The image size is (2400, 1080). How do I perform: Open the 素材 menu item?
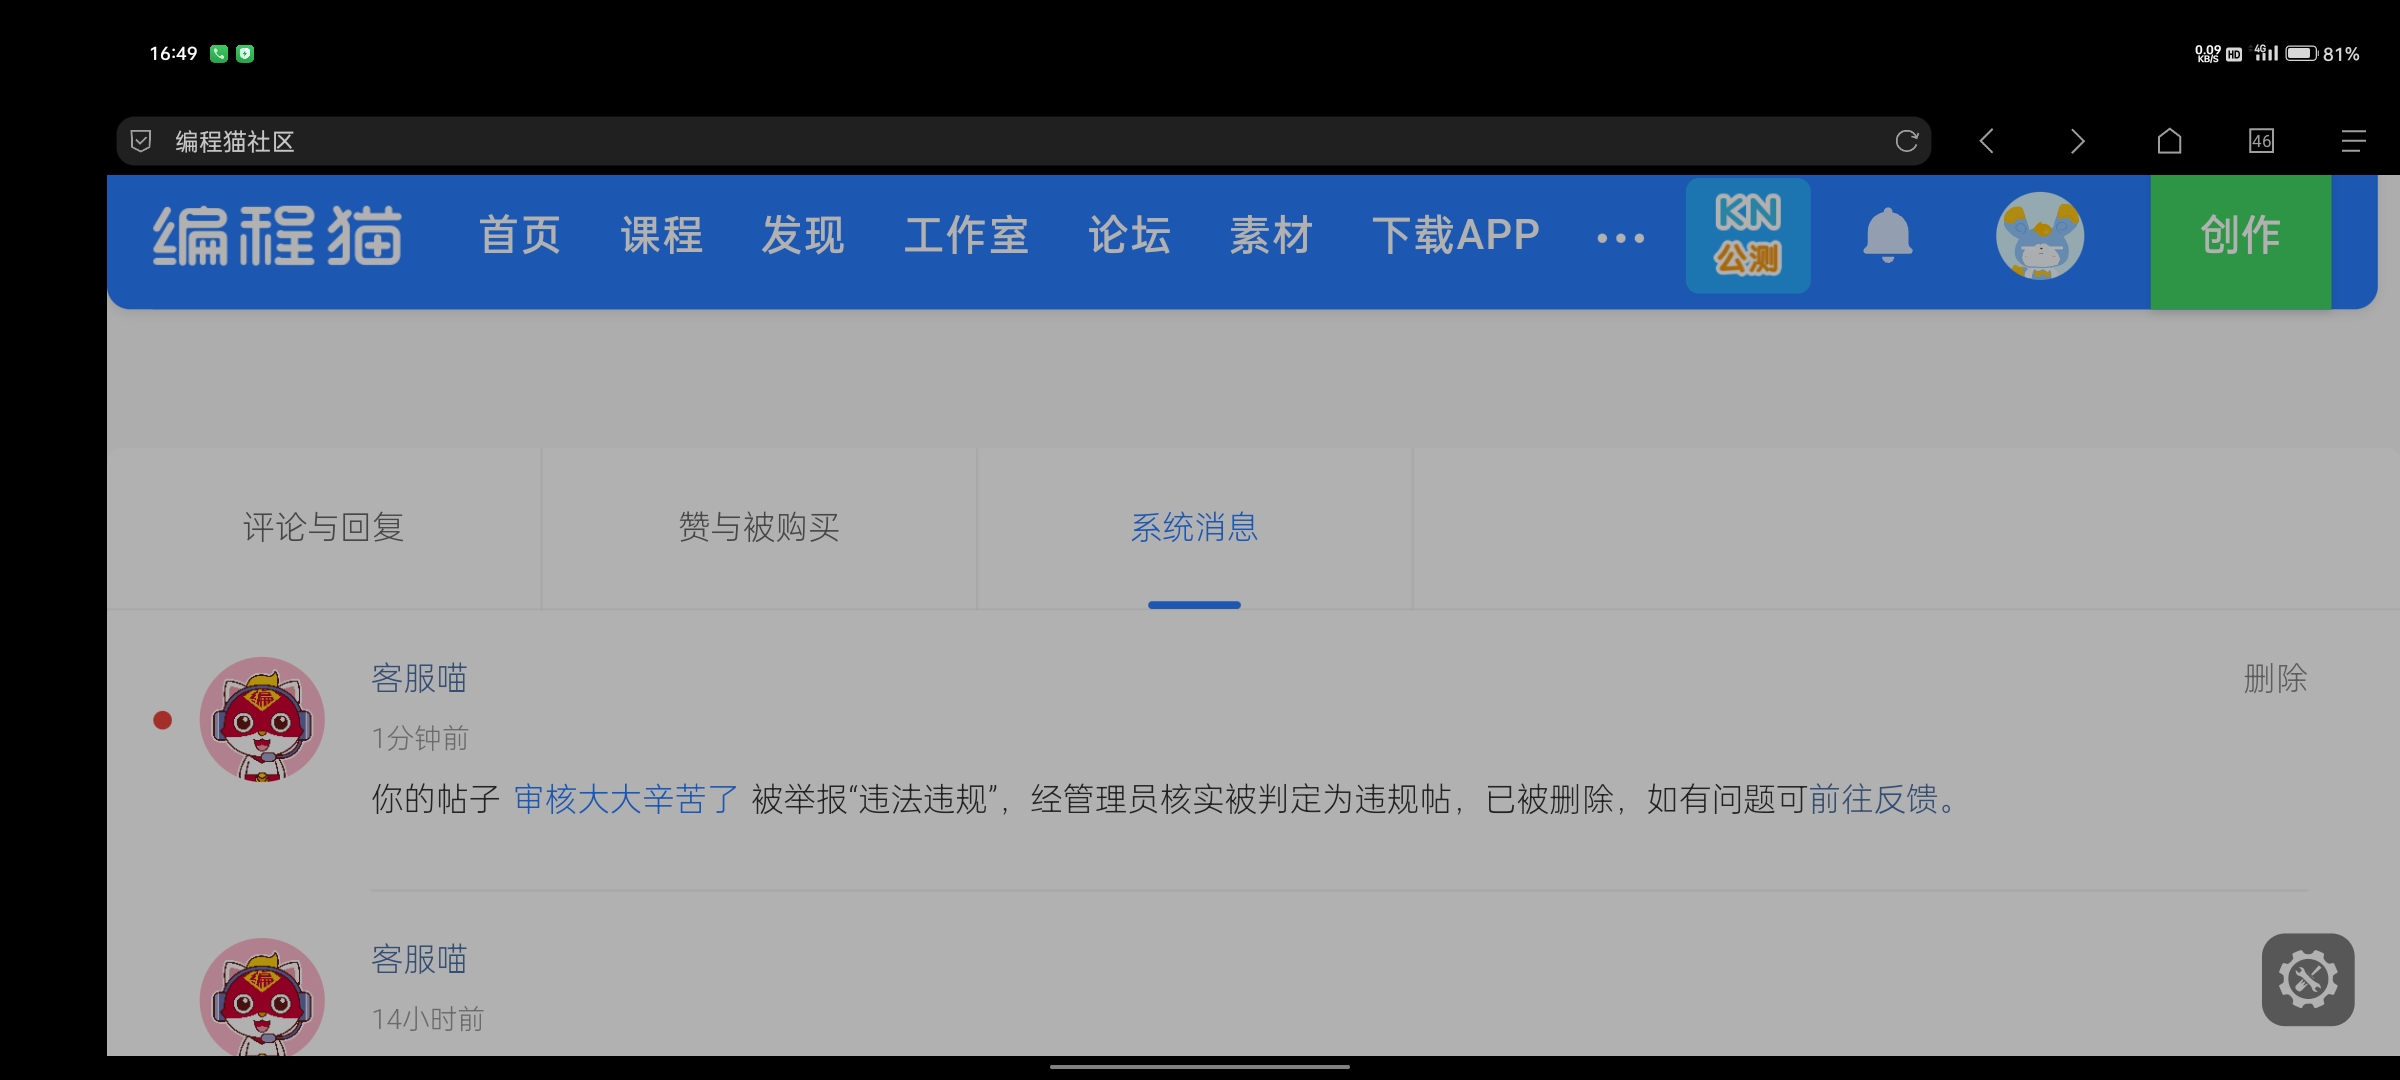1271,236
